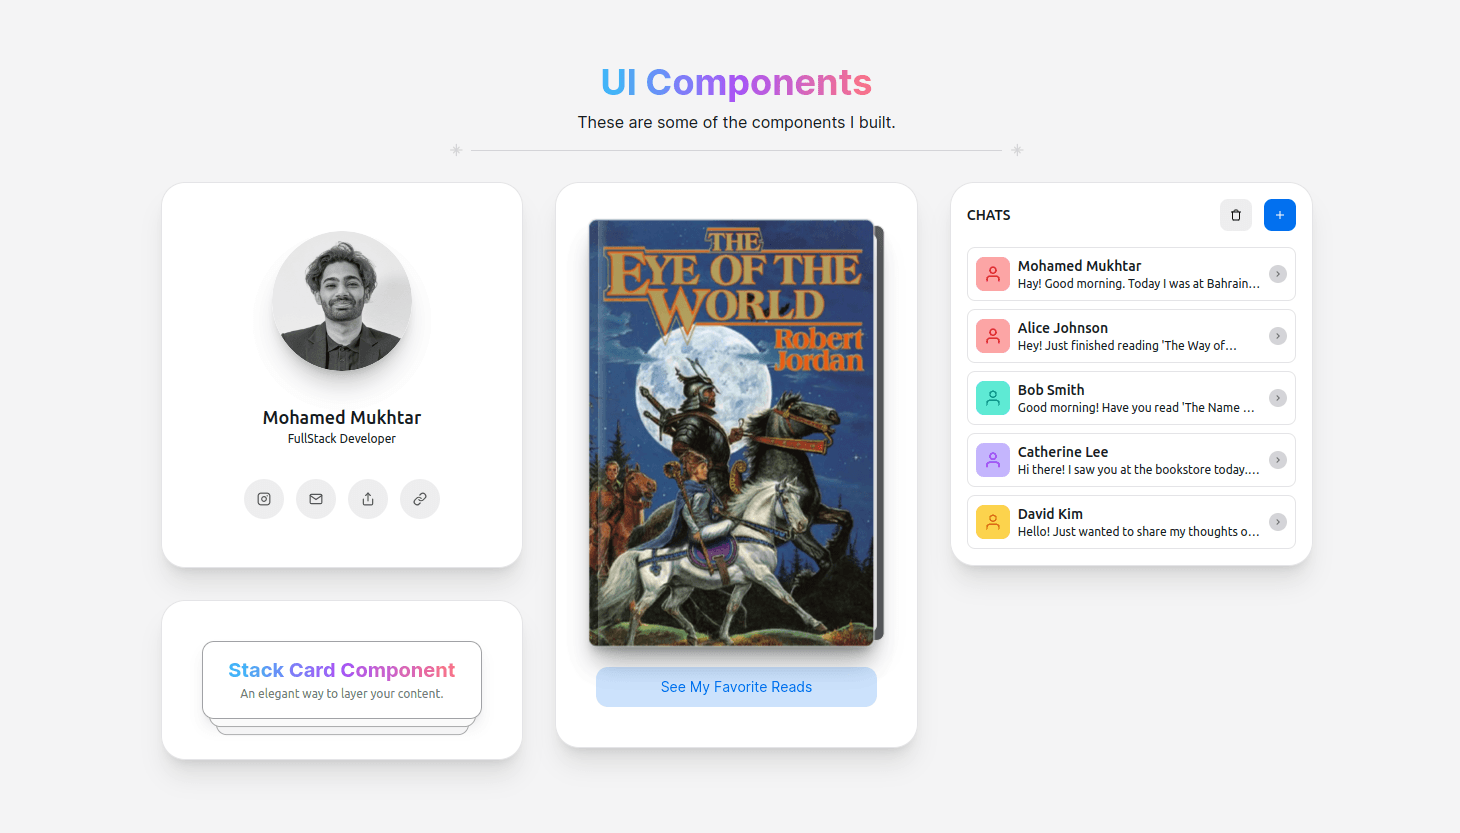1460x833 pixels.
Task: Click Alice Johnson's avatar icon
Action: point(993,336)
